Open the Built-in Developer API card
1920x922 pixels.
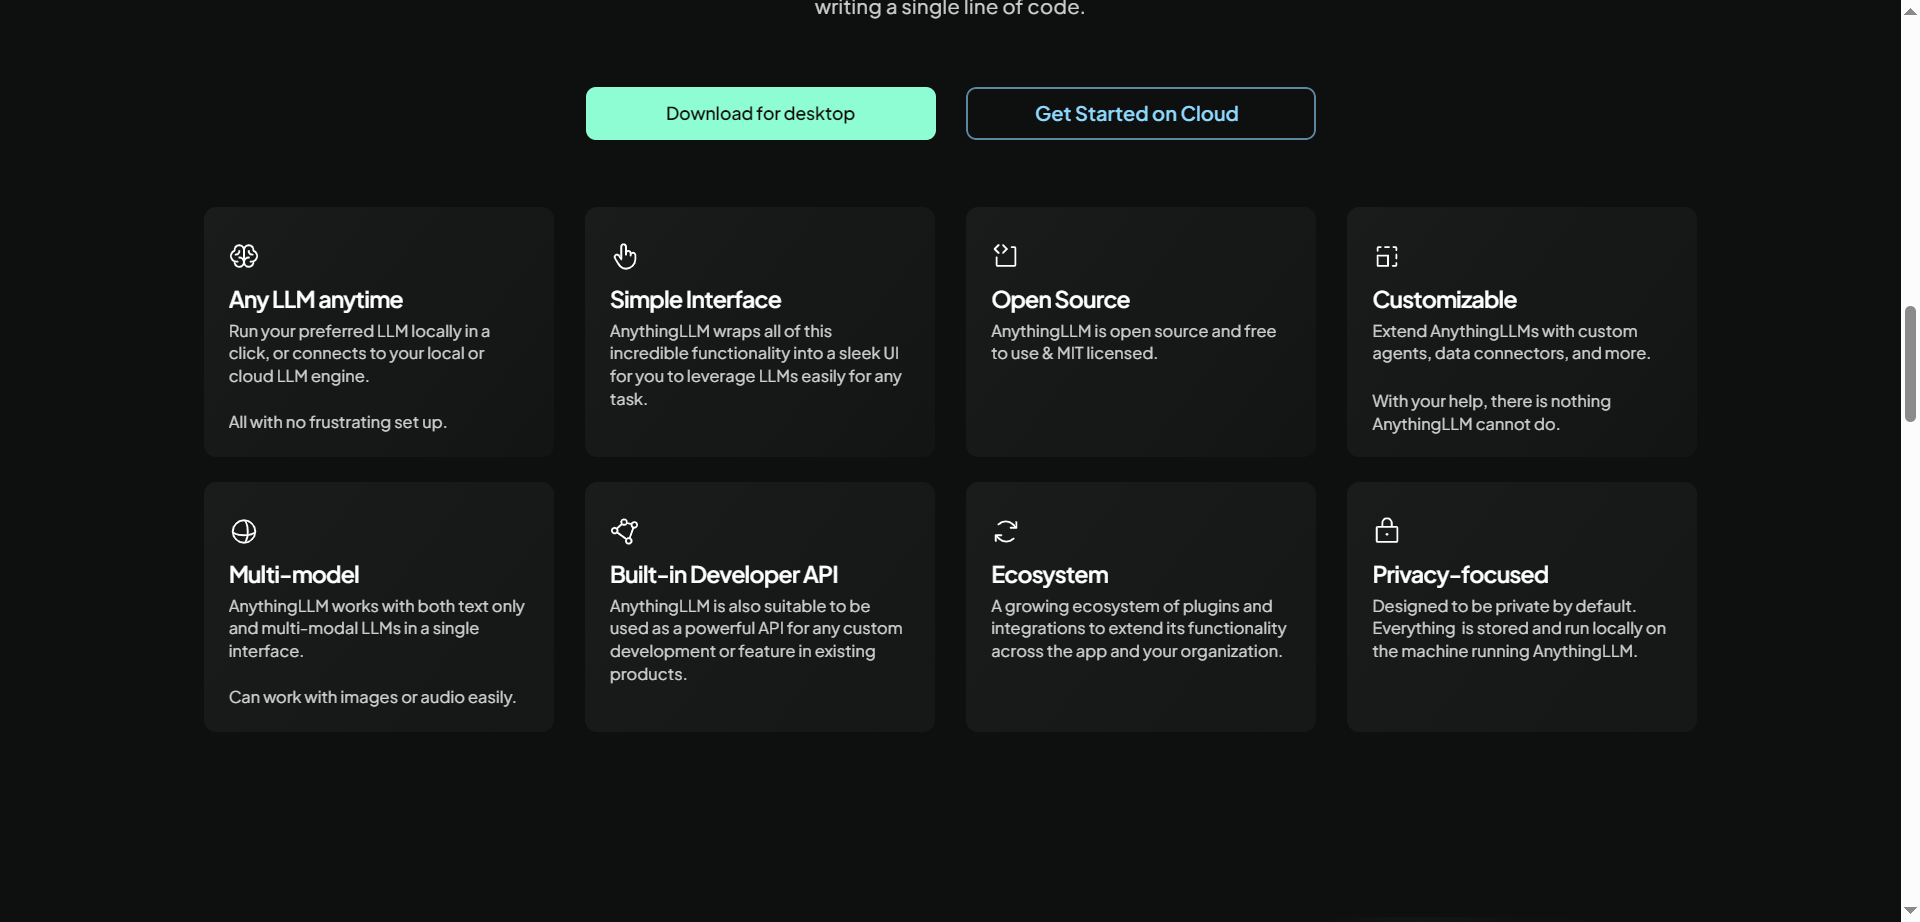pyautogui.click(x=759, y=606)
